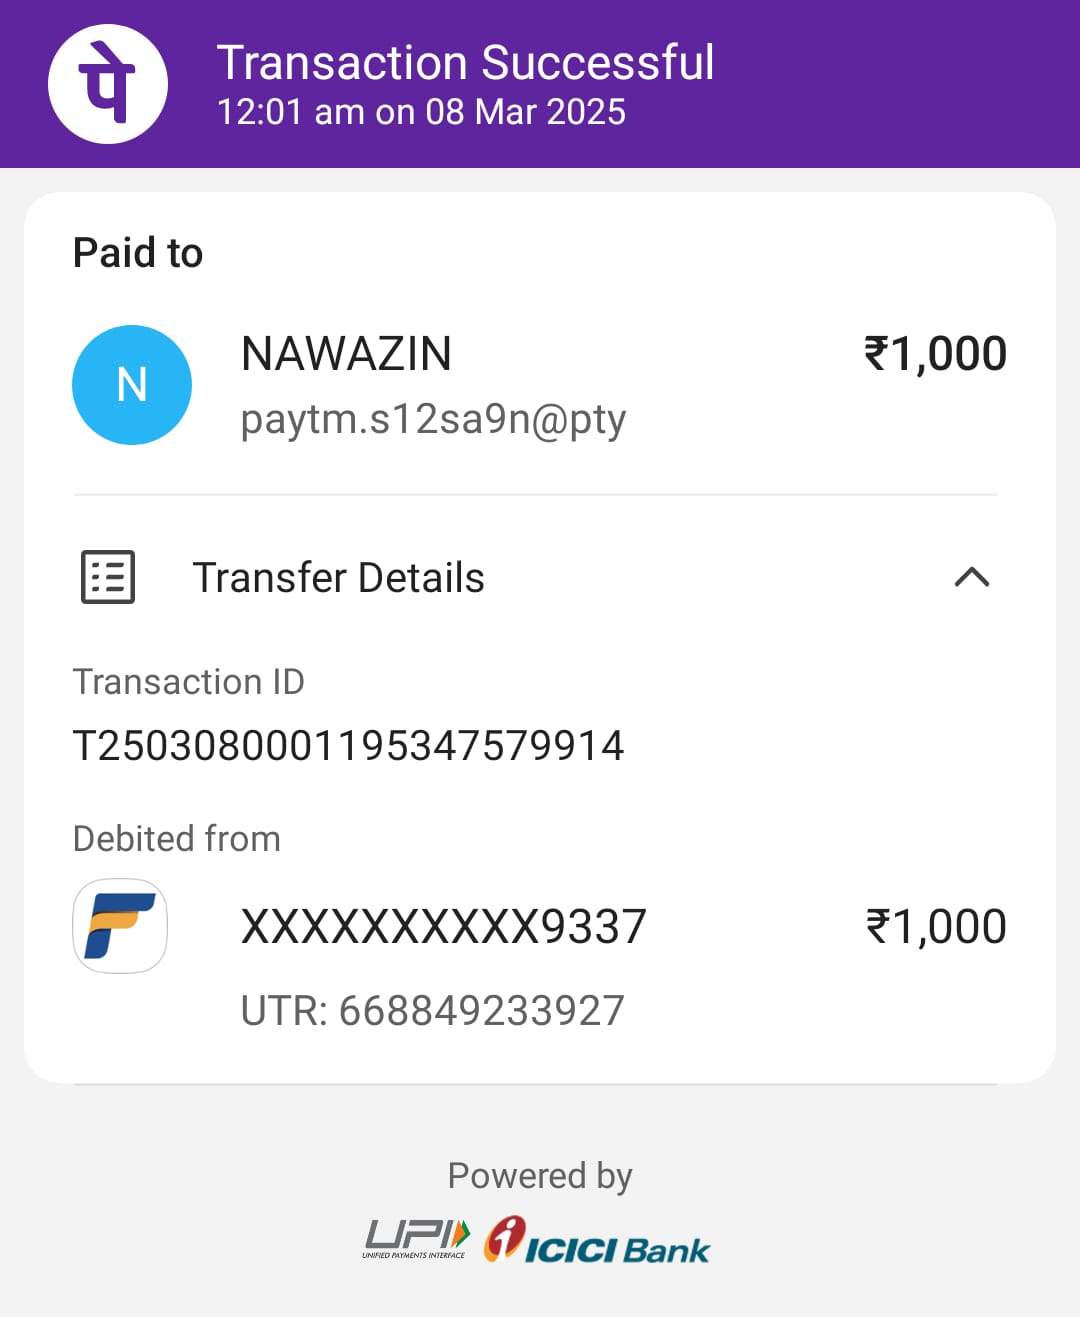This screenshot has height=1317, width=1080.
Task: Click the Transfer Details heading
Action: coord(338,578)
